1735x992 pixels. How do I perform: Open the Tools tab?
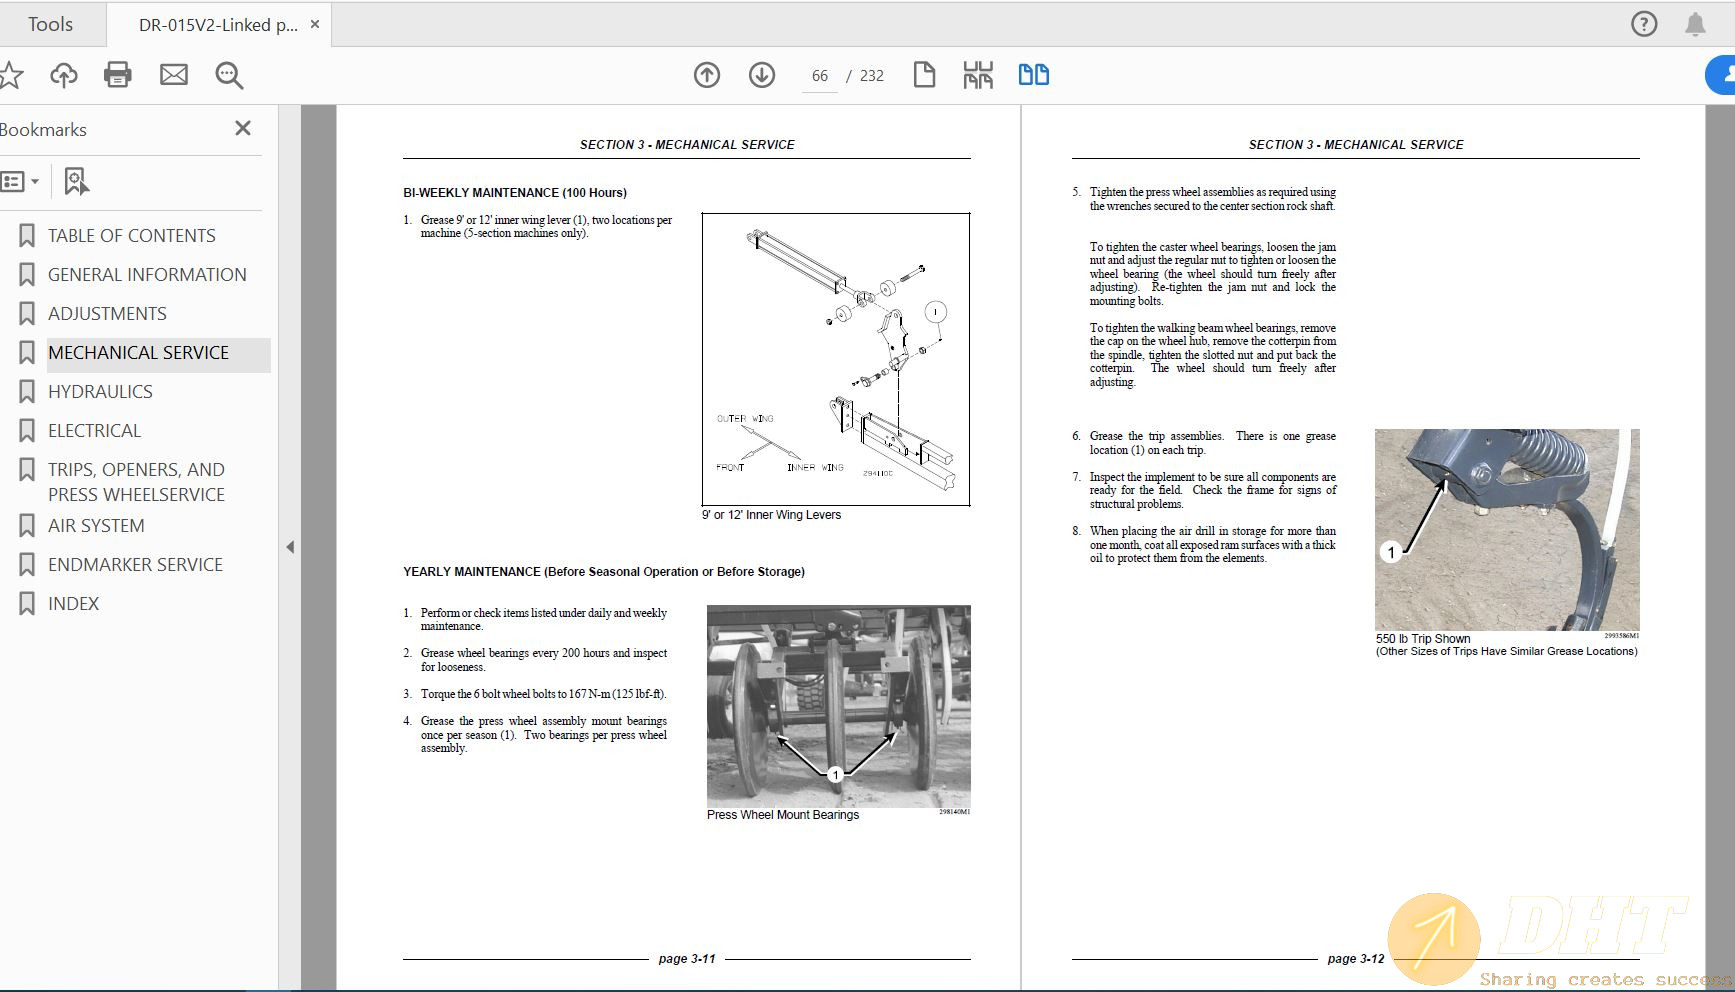pyautogui.click(x=50, y=24)
